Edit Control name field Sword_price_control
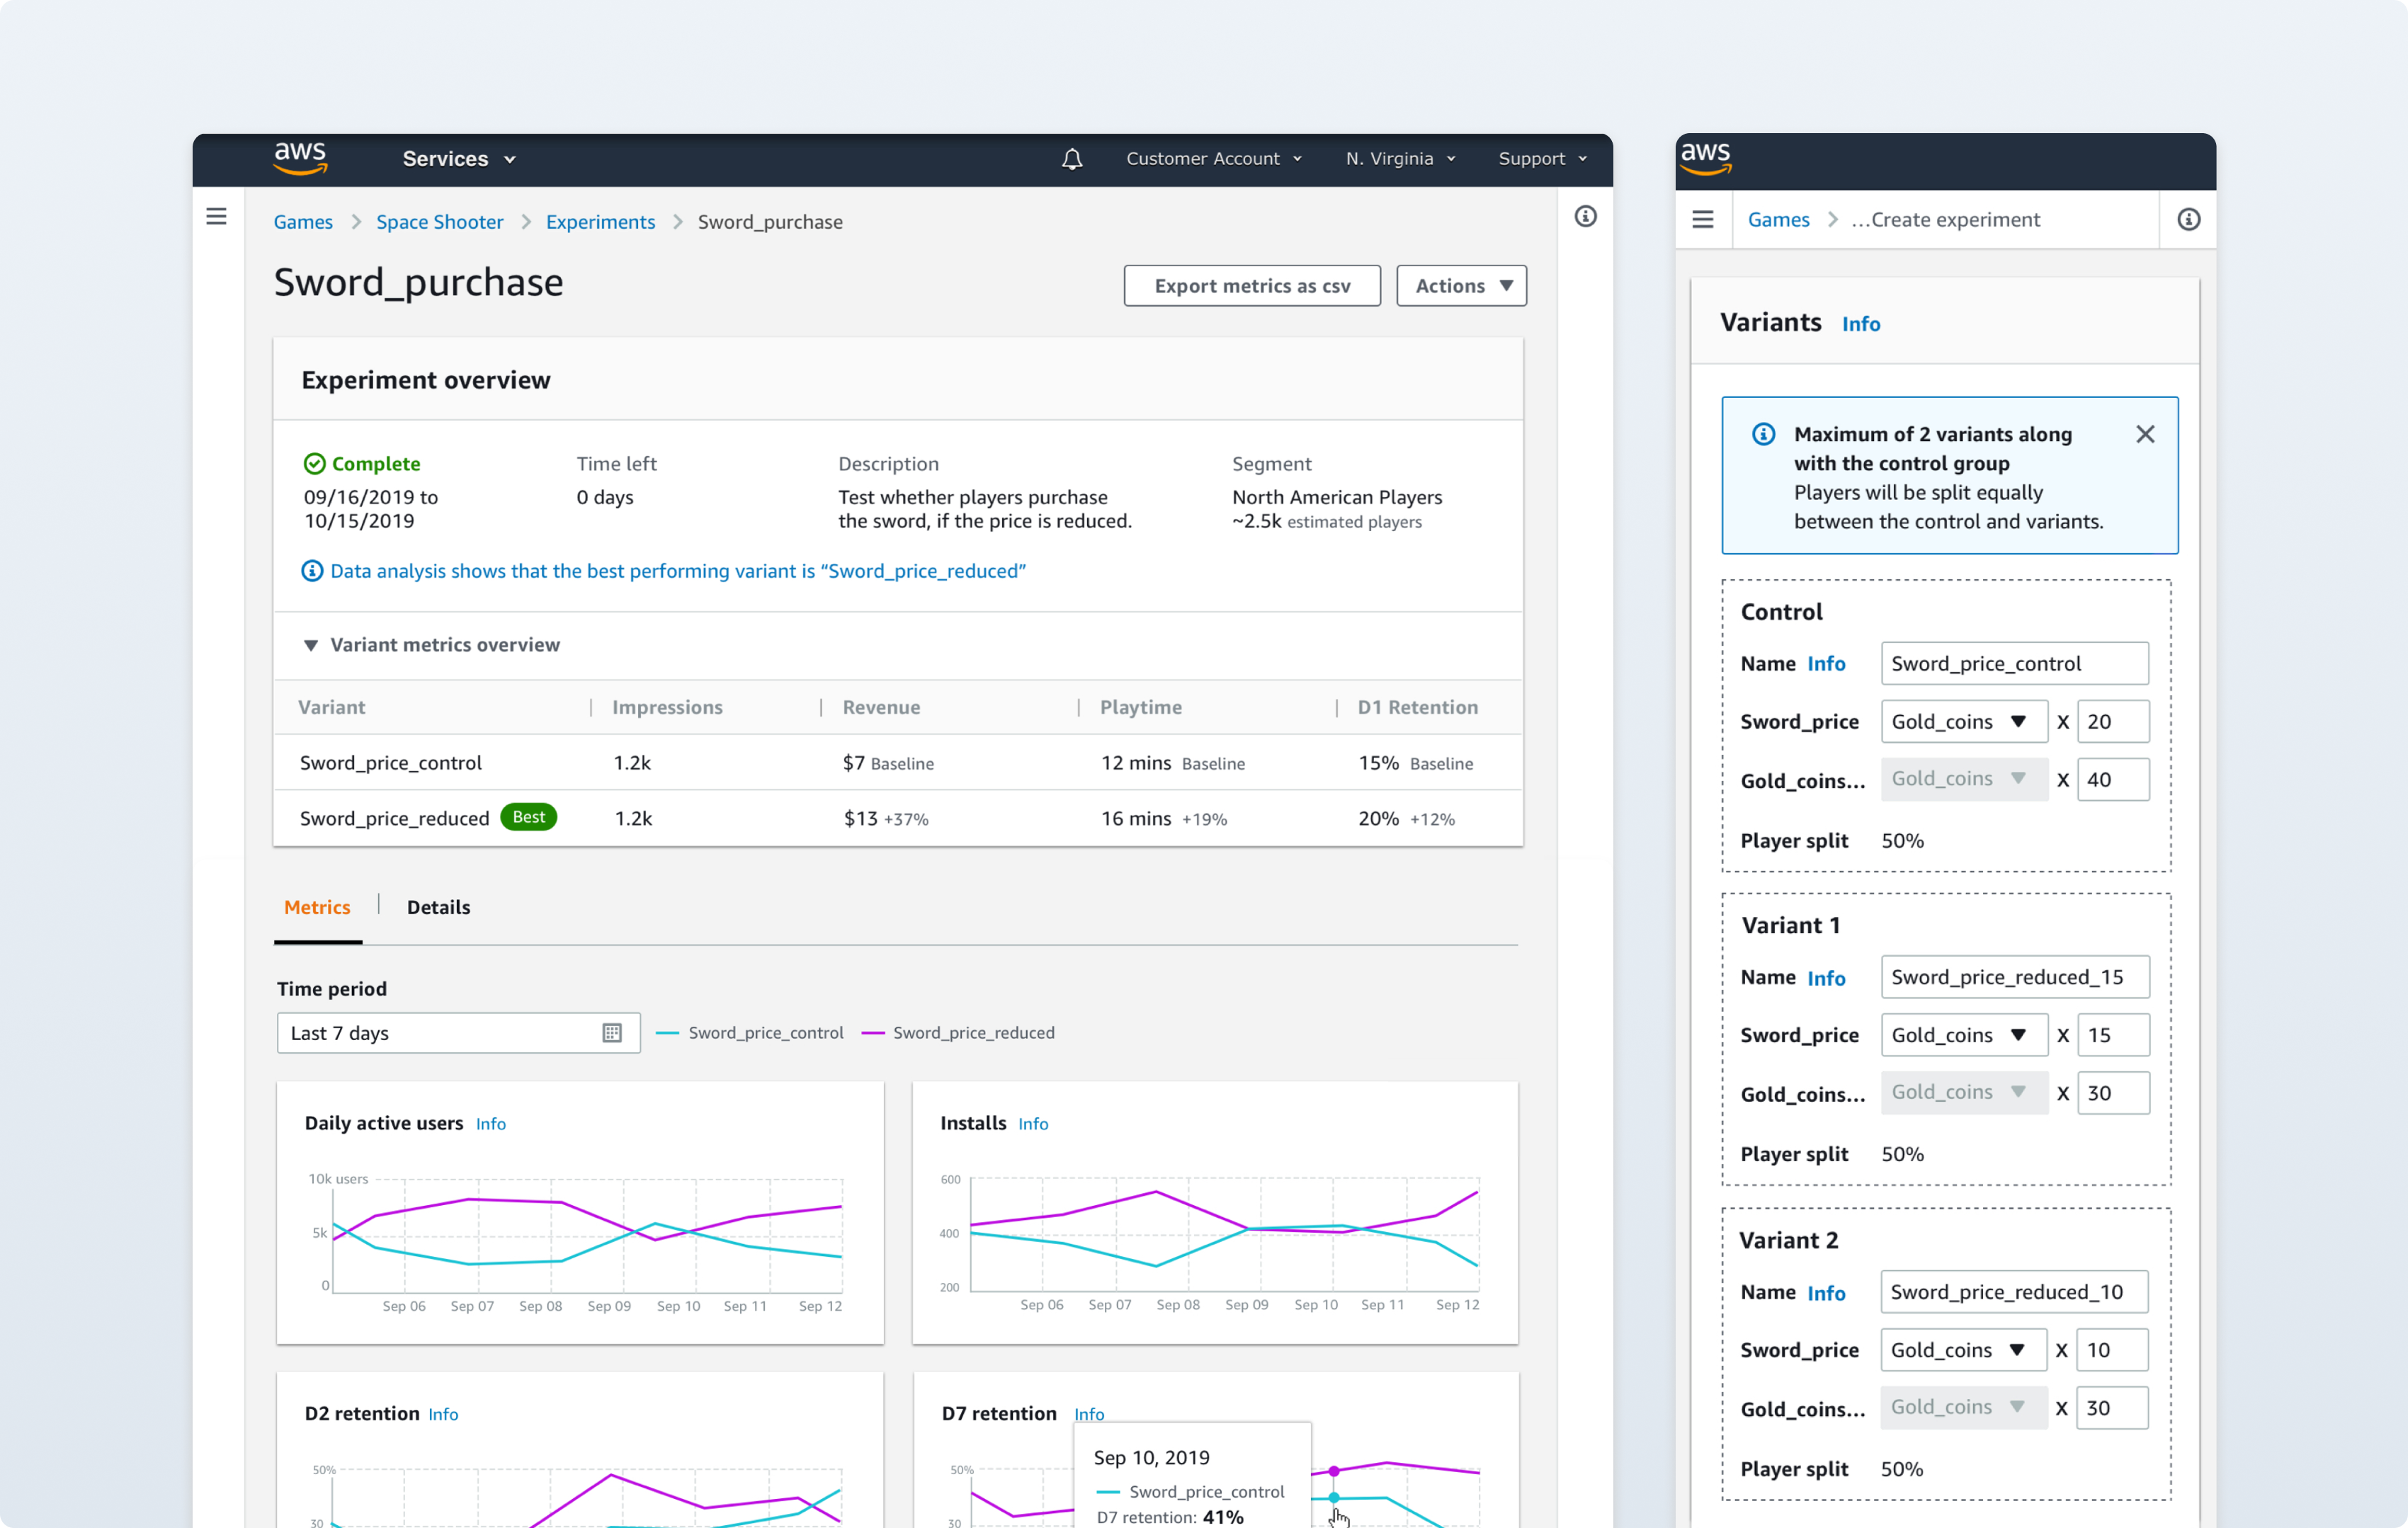 2014,664
